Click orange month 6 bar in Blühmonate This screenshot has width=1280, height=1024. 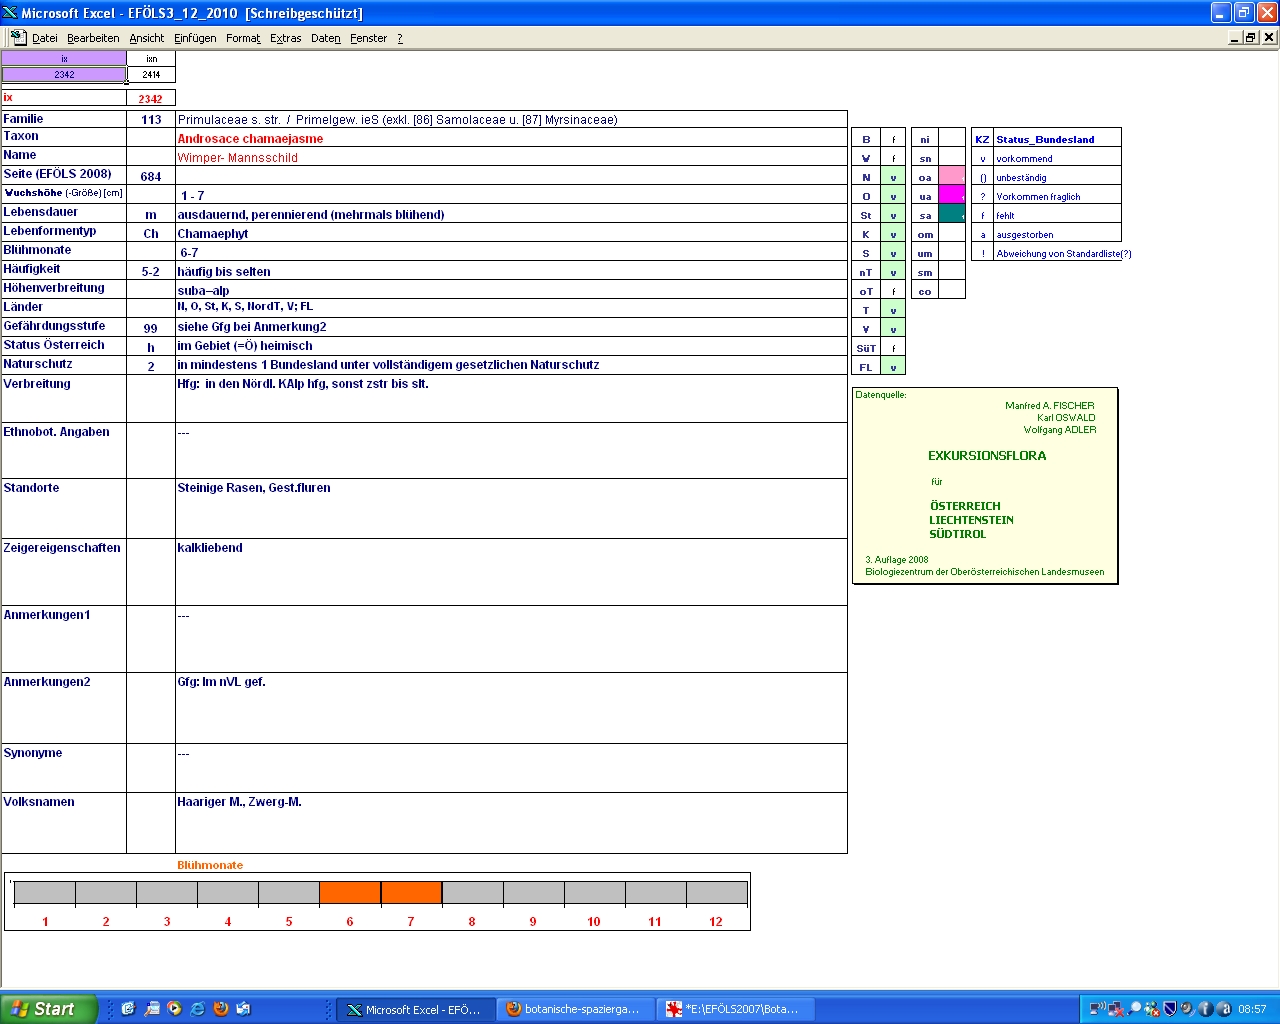[350, 892]
